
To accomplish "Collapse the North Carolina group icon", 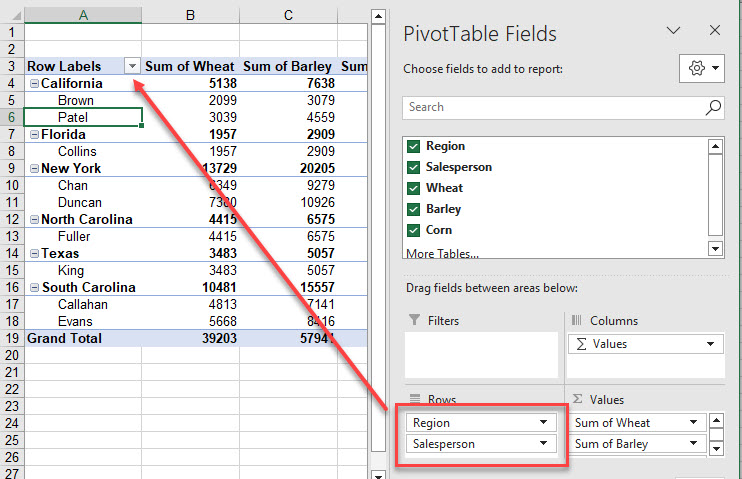I will [x=35, y=220].
